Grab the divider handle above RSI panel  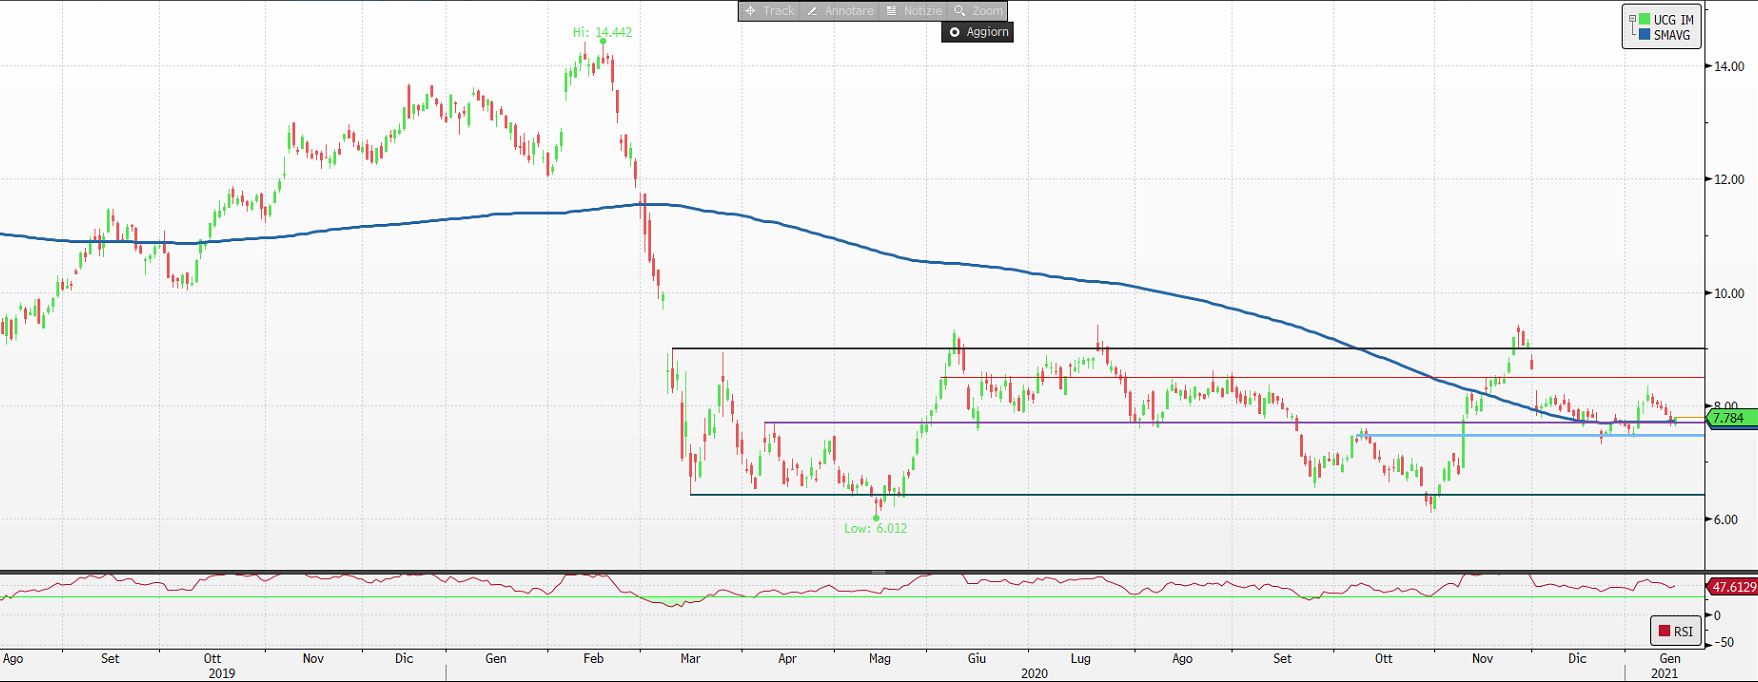[878, 572]
